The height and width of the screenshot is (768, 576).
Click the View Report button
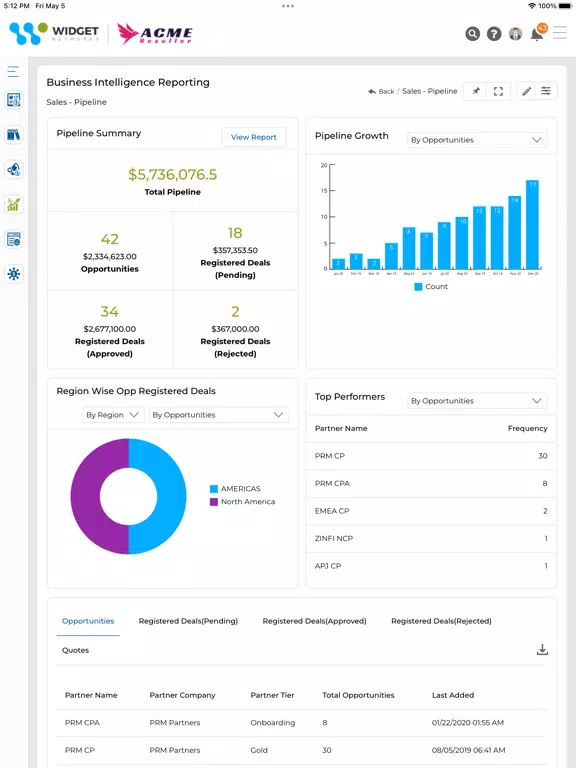[x=254, y=137]
